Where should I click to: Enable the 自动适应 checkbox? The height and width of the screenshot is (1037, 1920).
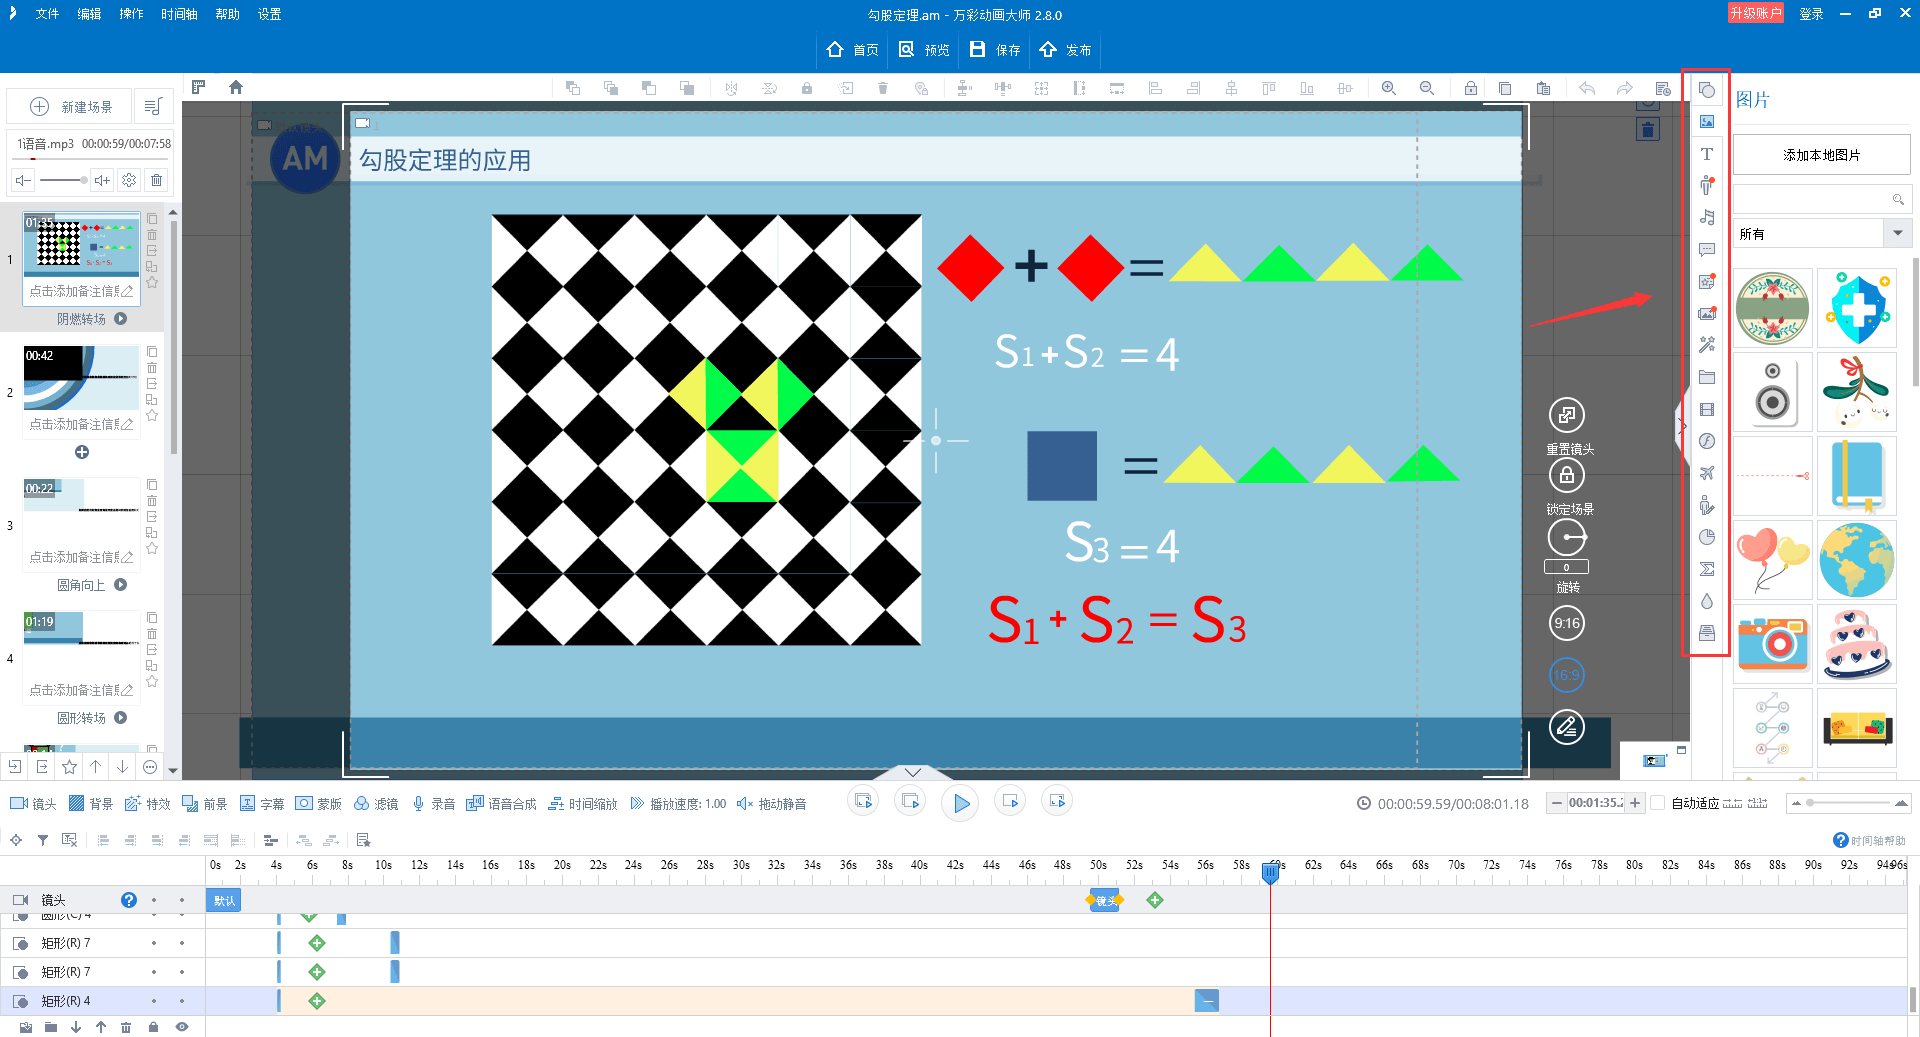[x=1658, y=803]
